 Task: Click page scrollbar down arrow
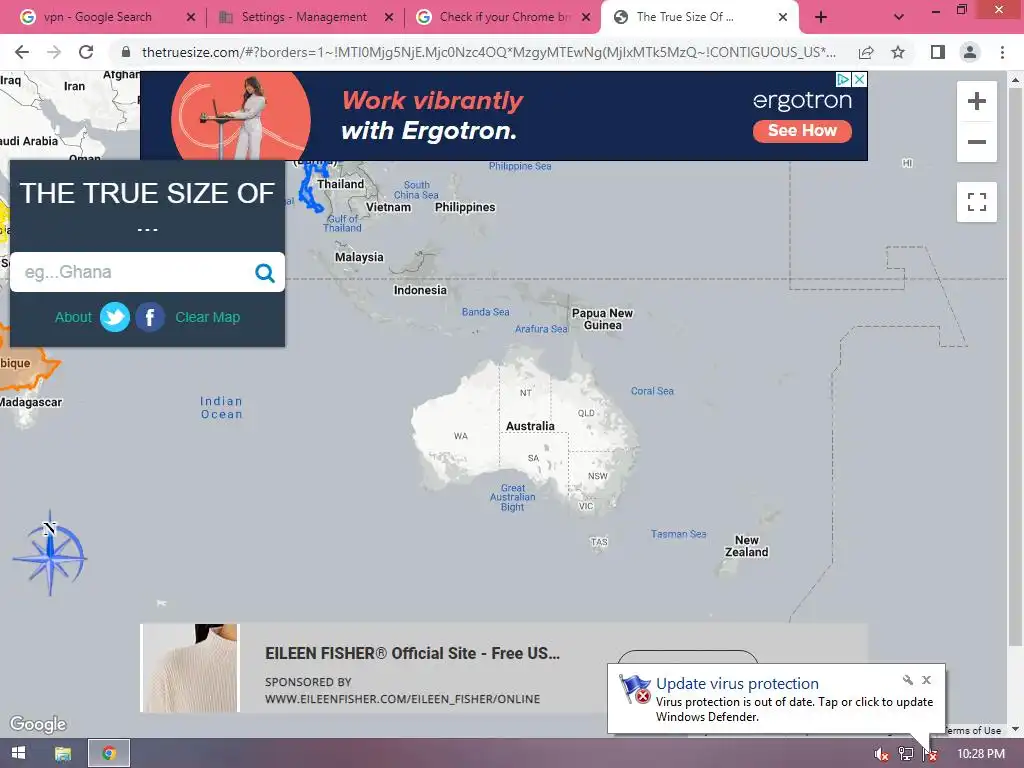(1015, 729)
